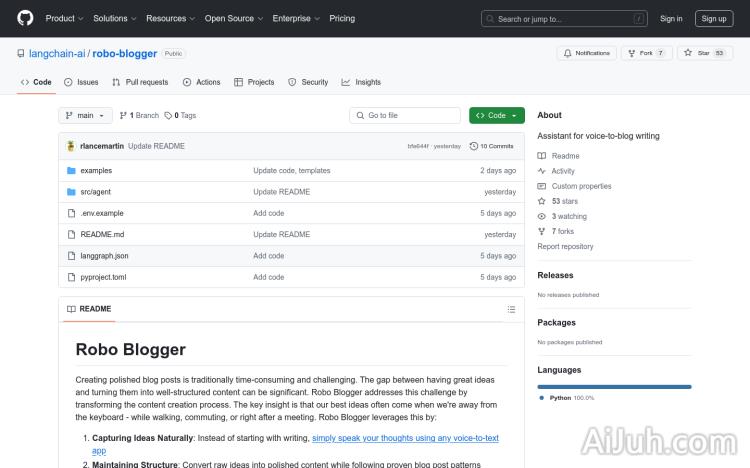View the 0 Tags page

pyautogui.click(x=181, y=115)
